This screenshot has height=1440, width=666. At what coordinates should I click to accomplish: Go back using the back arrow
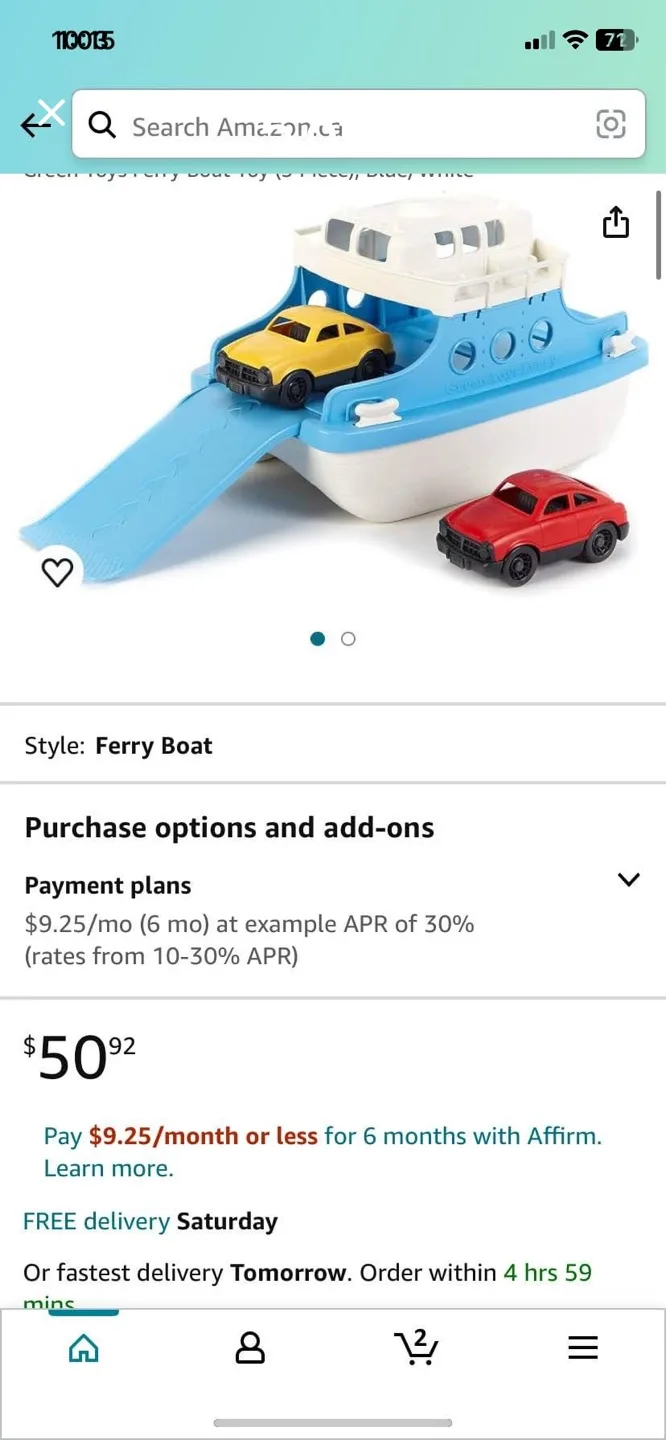click(x=37, y=126)
